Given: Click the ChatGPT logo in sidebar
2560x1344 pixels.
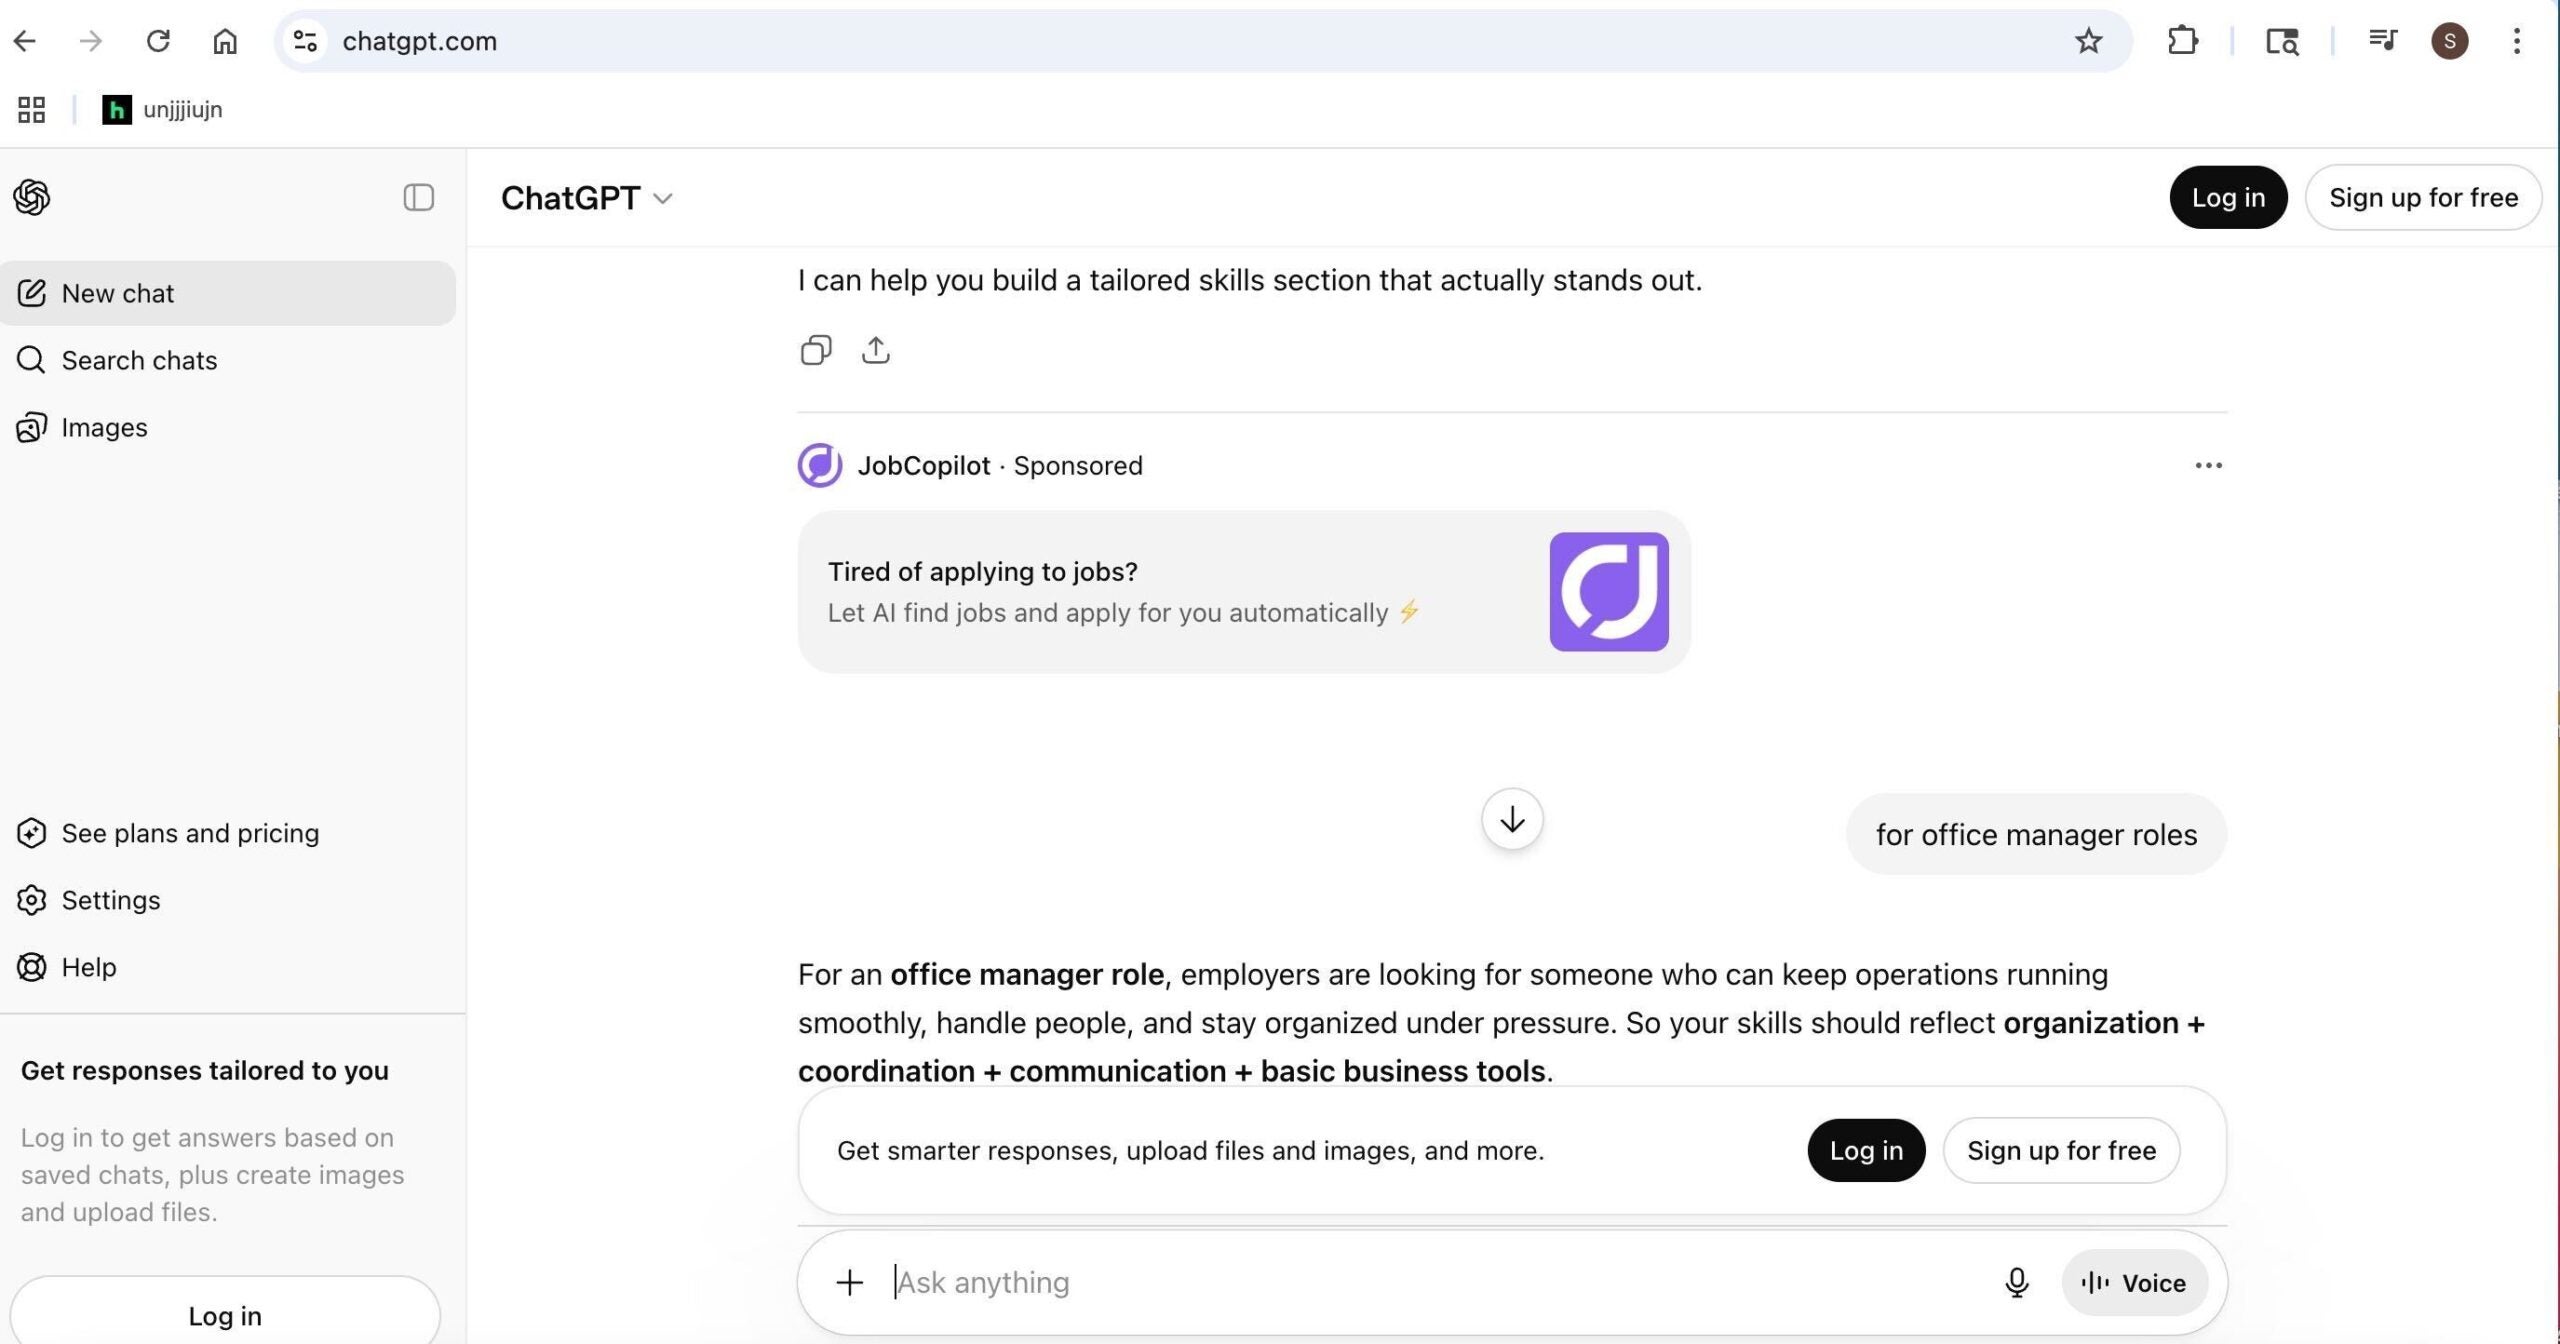Looking at the screenshot, I should [32, 197].
